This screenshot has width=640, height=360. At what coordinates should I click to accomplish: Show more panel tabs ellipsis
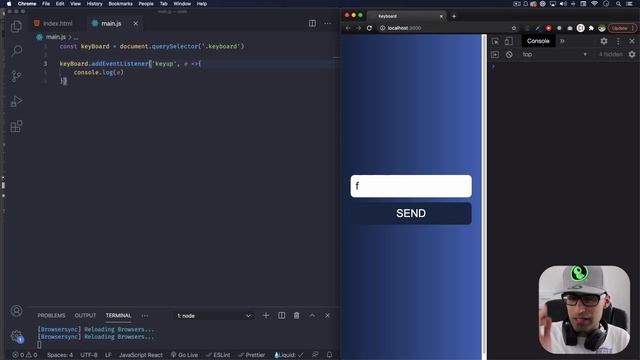145,316
